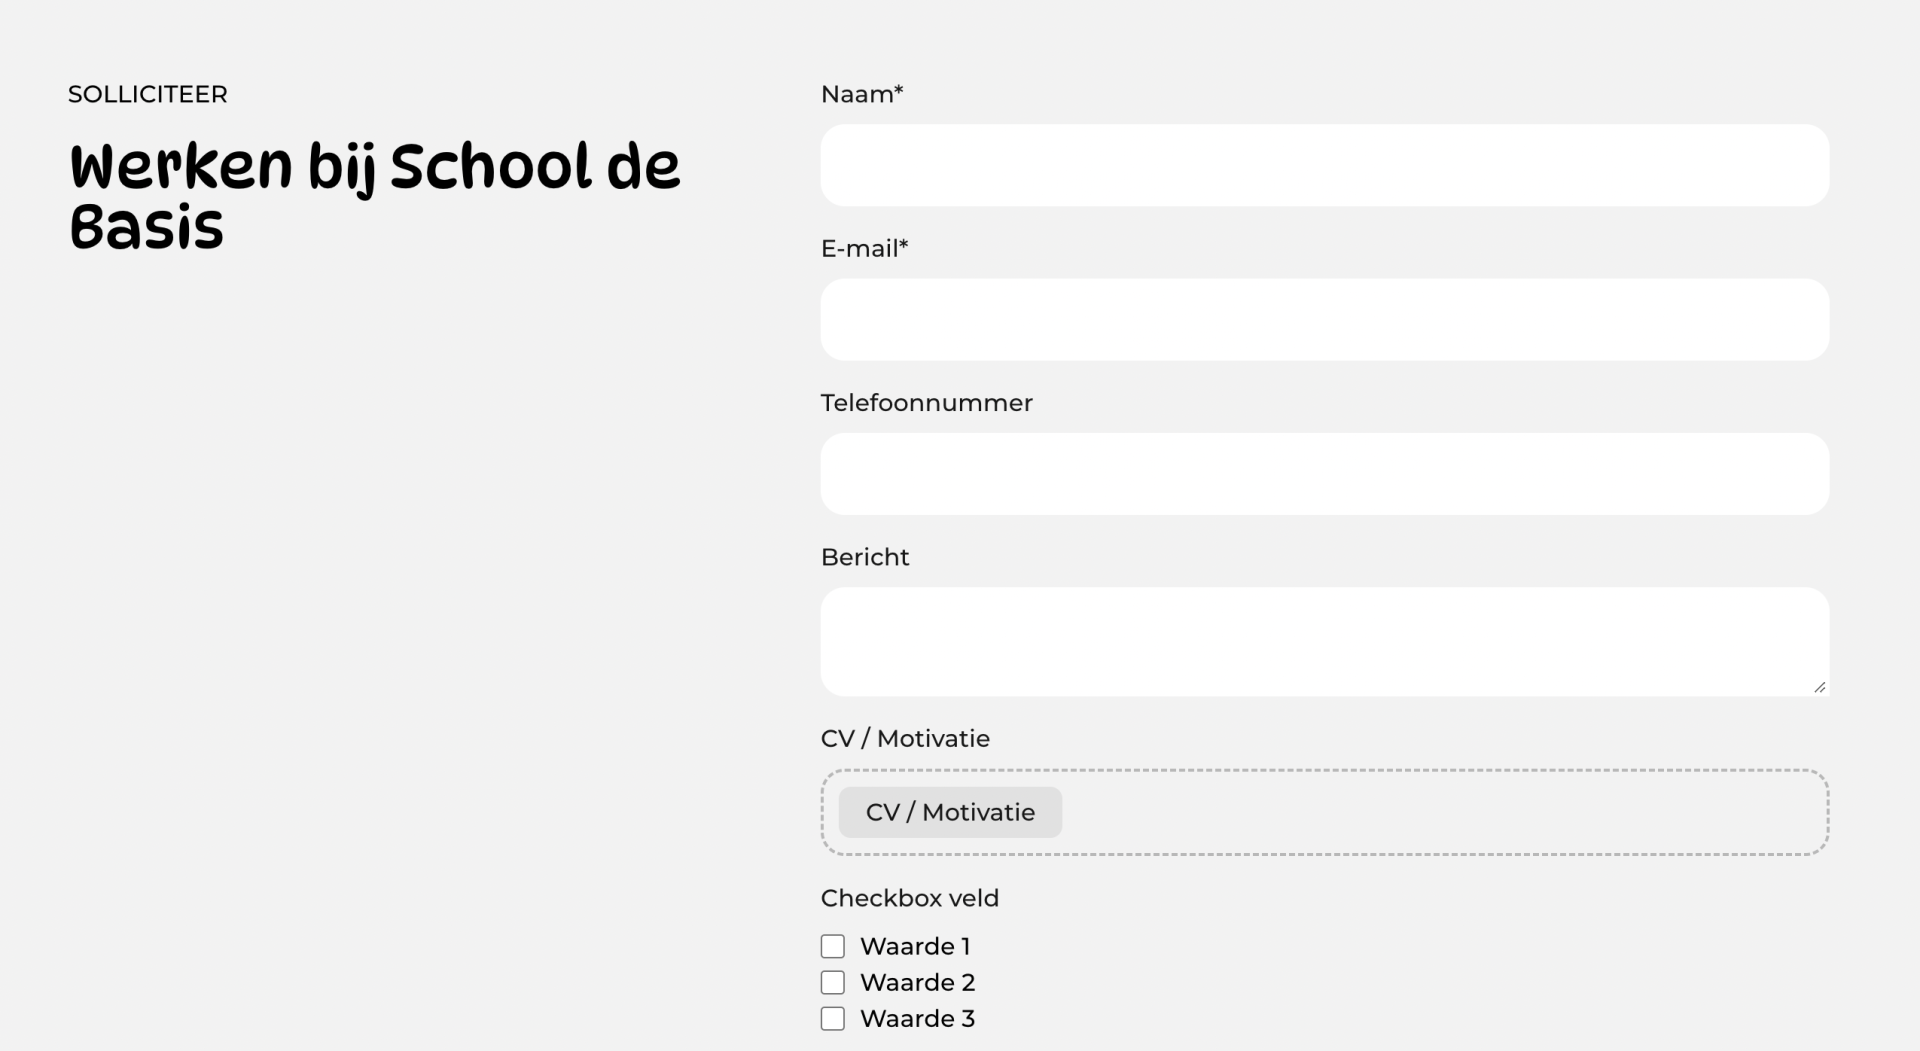Tick the Waarde 3 checkbox
The width and height of the screenshot is (1920, 1051).
click(833, 1018)
